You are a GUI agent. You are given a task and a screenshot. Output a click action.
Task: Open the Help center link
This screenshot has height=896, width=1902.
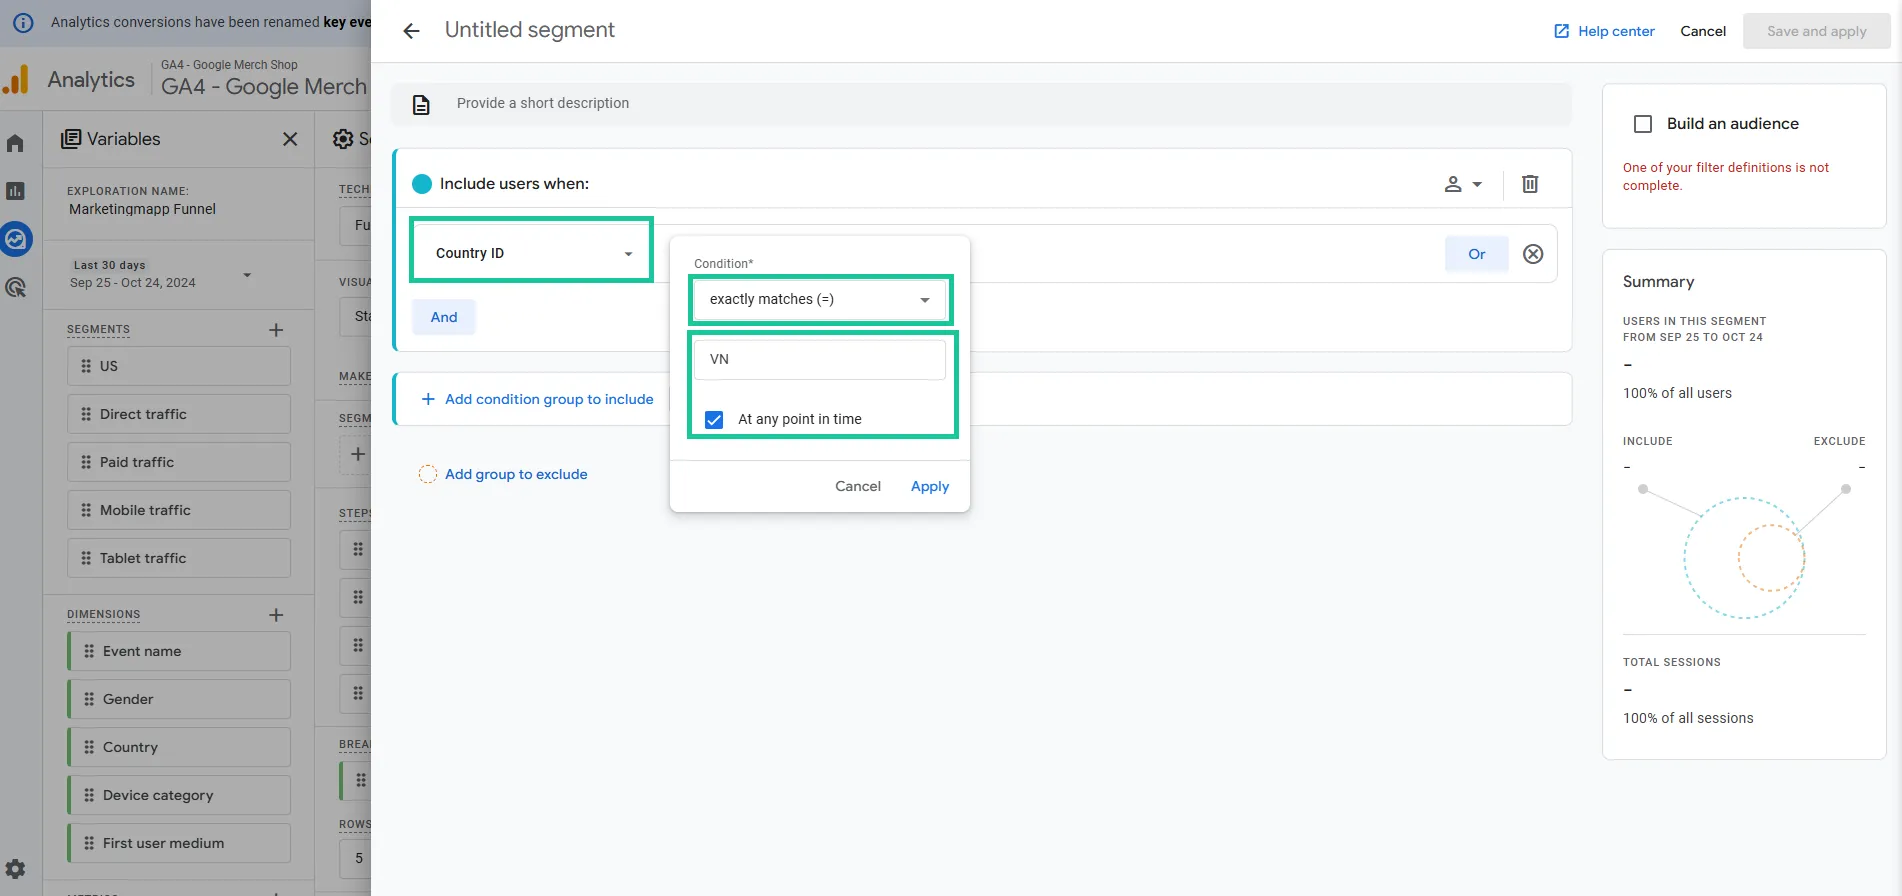[x=1604, y=31]
